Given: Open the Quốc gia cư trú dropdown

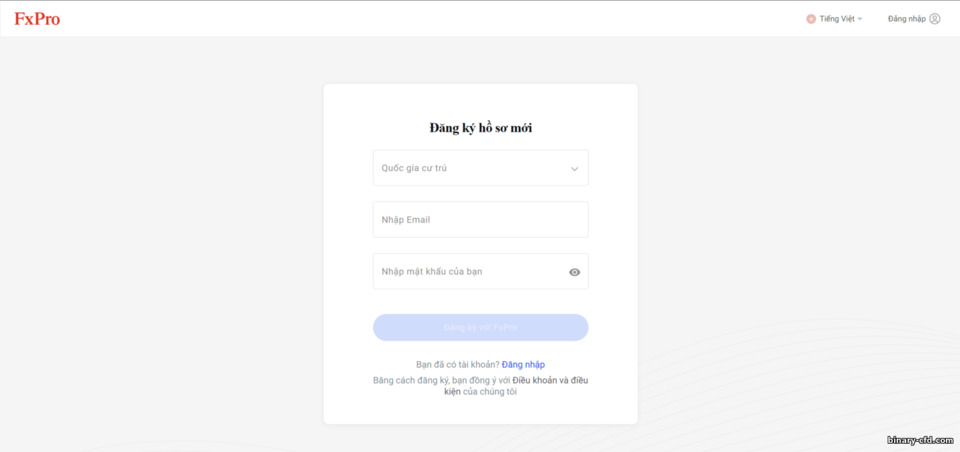Looking at the screenshot, I should [x=481, y=168].
